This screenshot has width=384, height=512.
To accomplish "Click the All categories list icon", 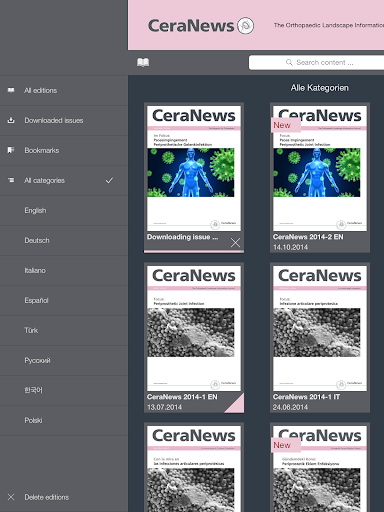I will click(x=11, y=180).
